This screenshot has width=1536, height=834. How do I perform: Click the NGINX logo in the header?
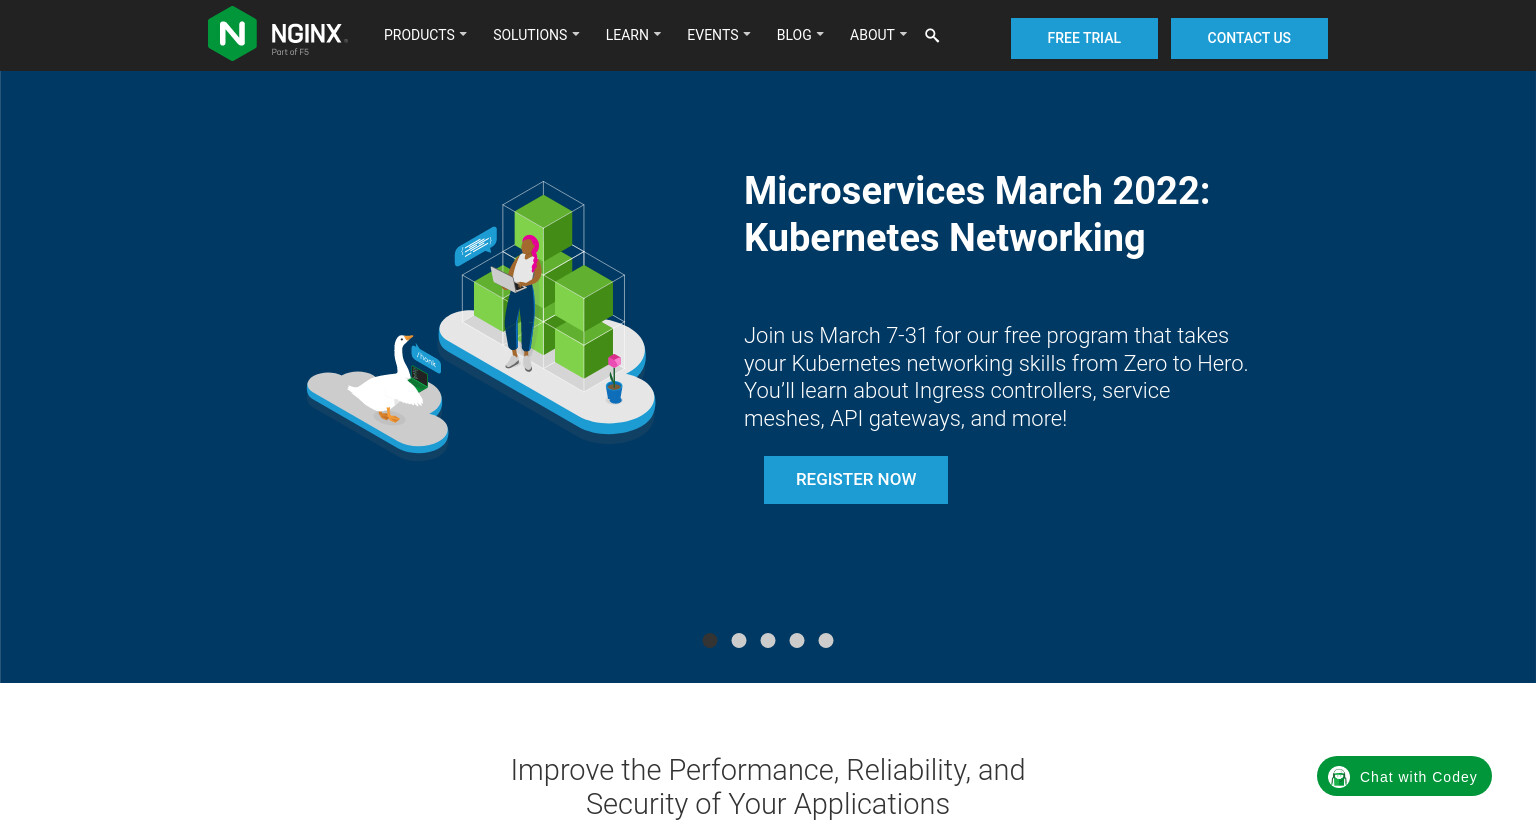coord(277,34)
